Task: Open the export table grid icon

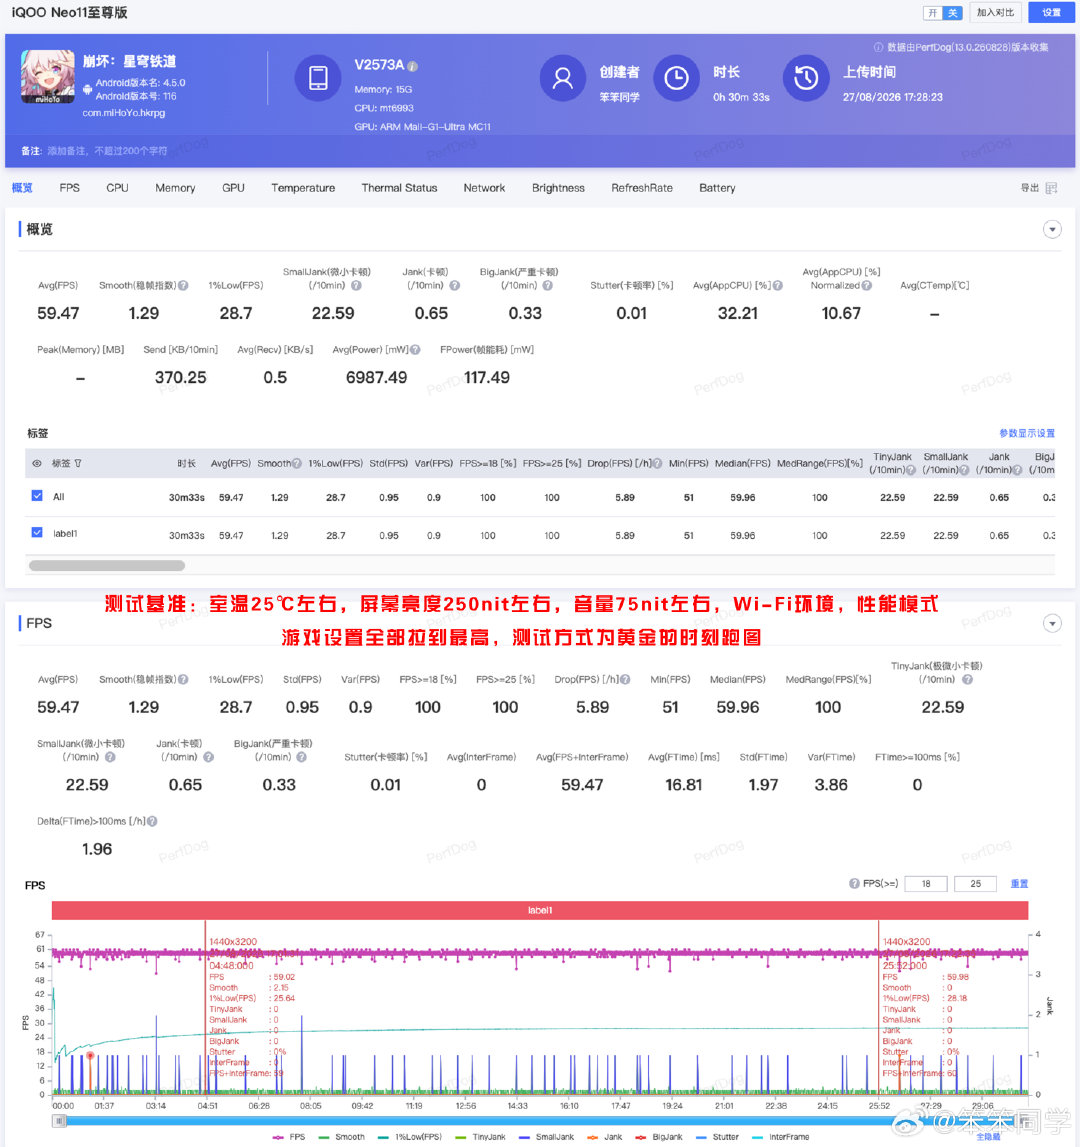Action: tap(1051, 188)
